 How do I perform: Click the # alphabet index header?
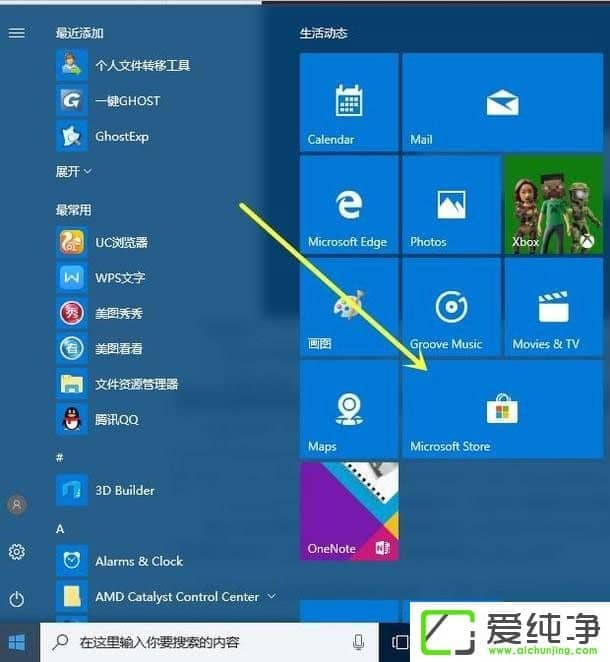(60, 457)
